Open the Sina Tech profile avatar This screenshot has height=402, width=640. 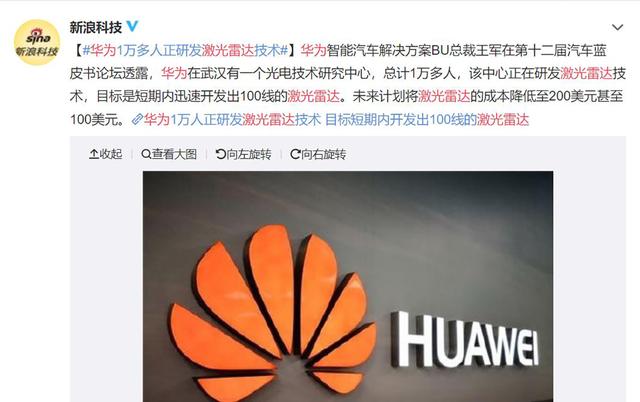(37, 42)
